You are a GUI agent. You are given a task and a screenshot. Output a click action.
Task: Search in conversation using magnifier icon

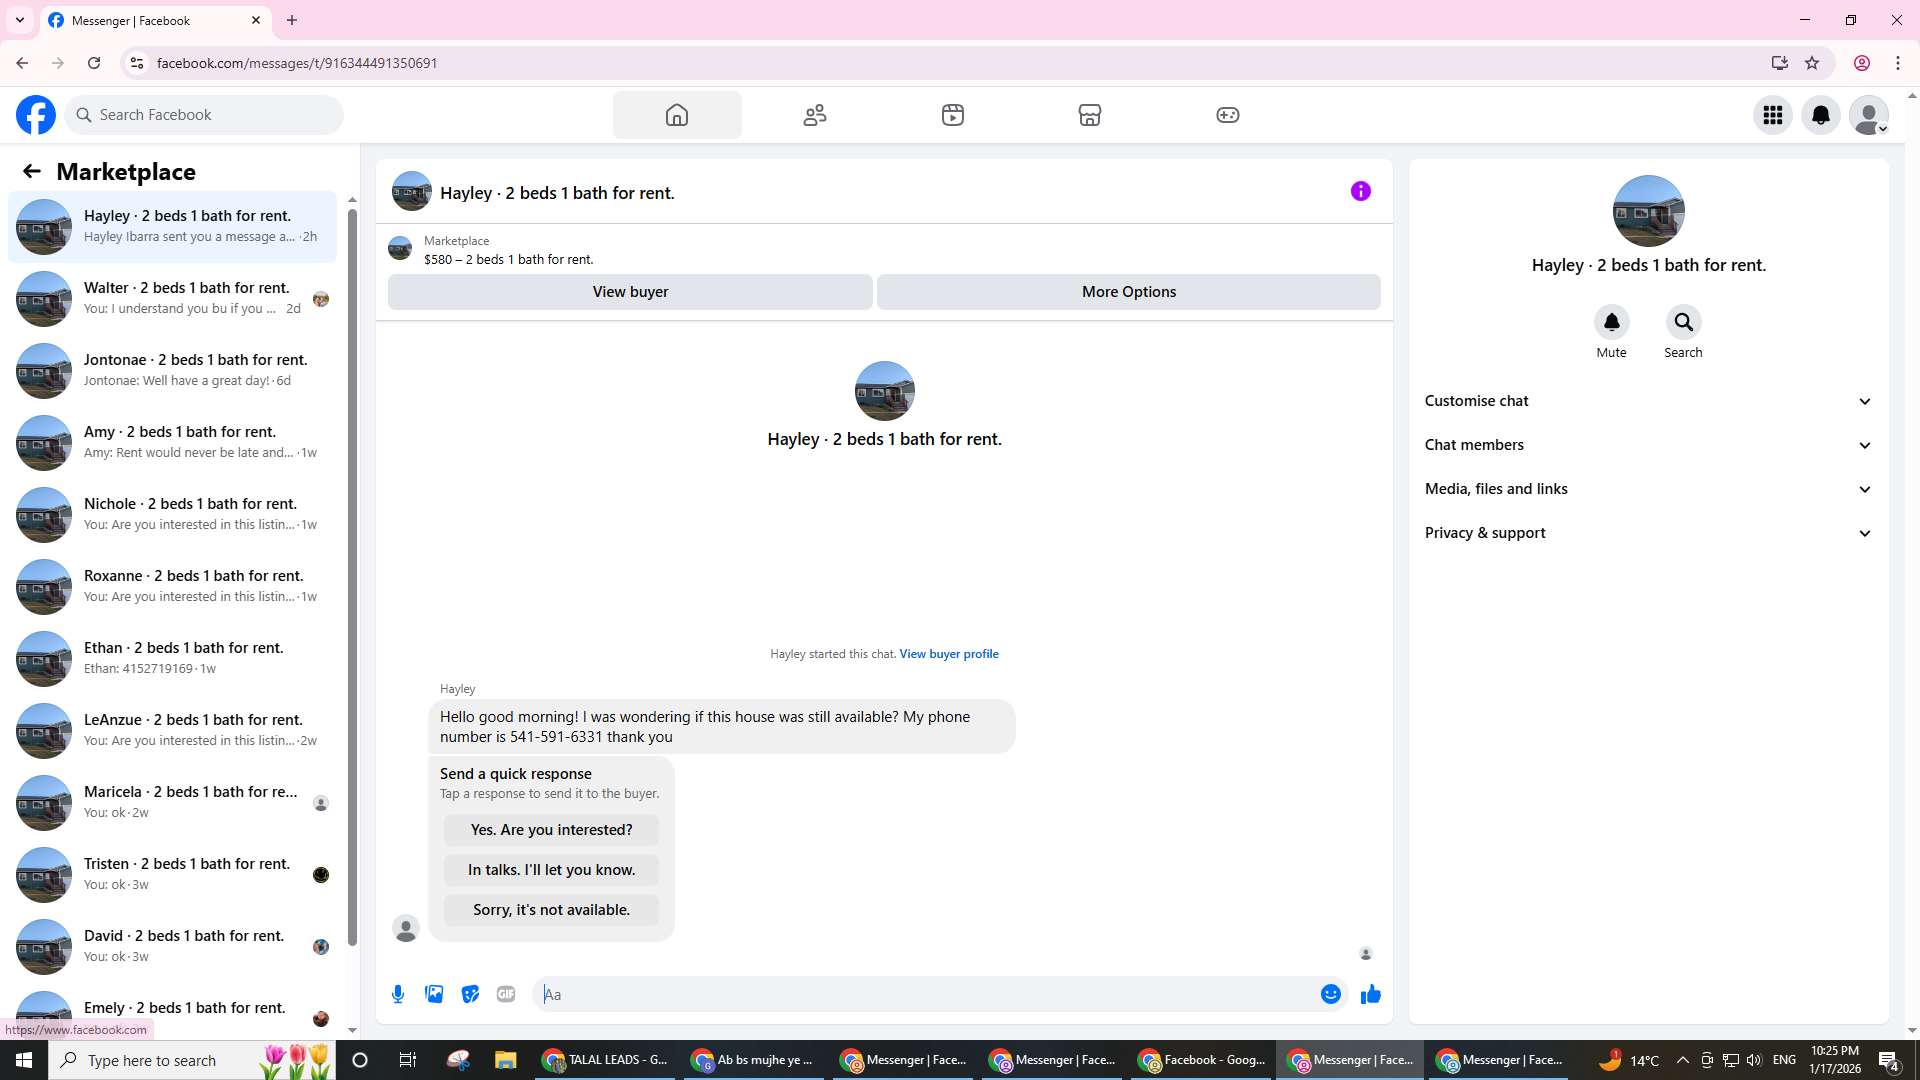point(1683,322)
